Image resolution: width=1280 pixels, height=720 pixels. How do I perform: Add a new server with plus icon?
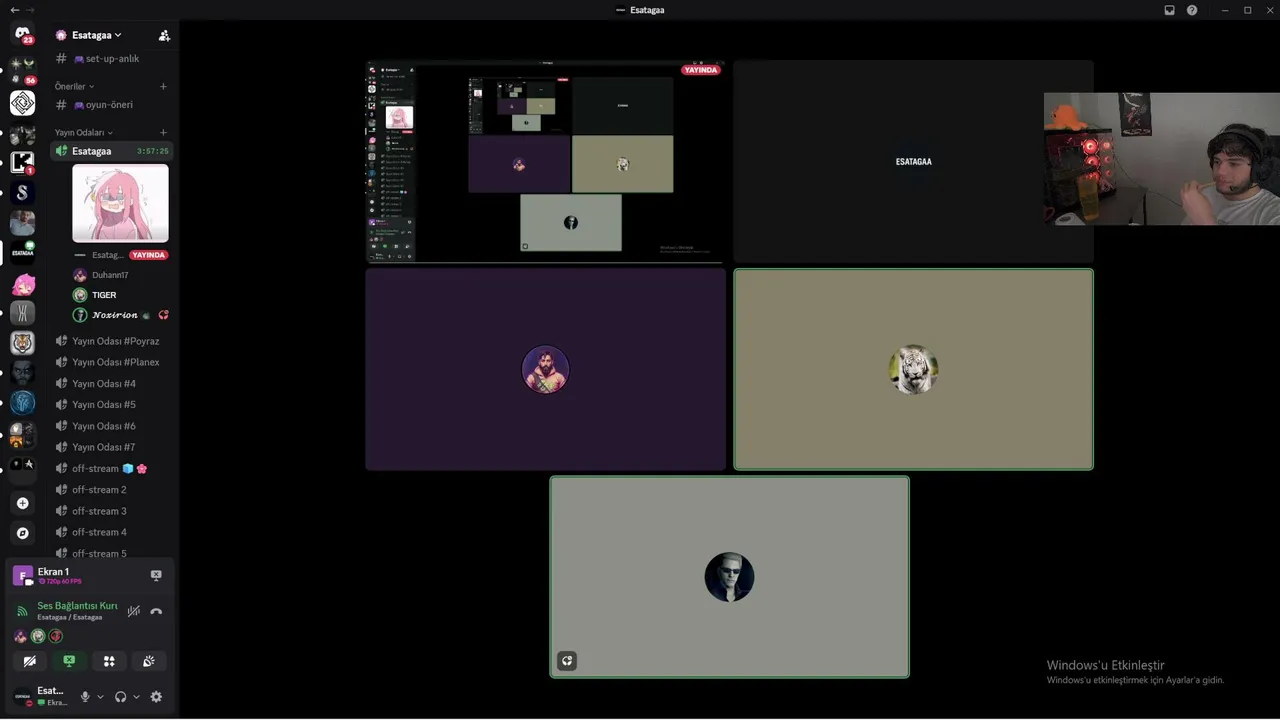pyautogui.click(x=22, y=503)
